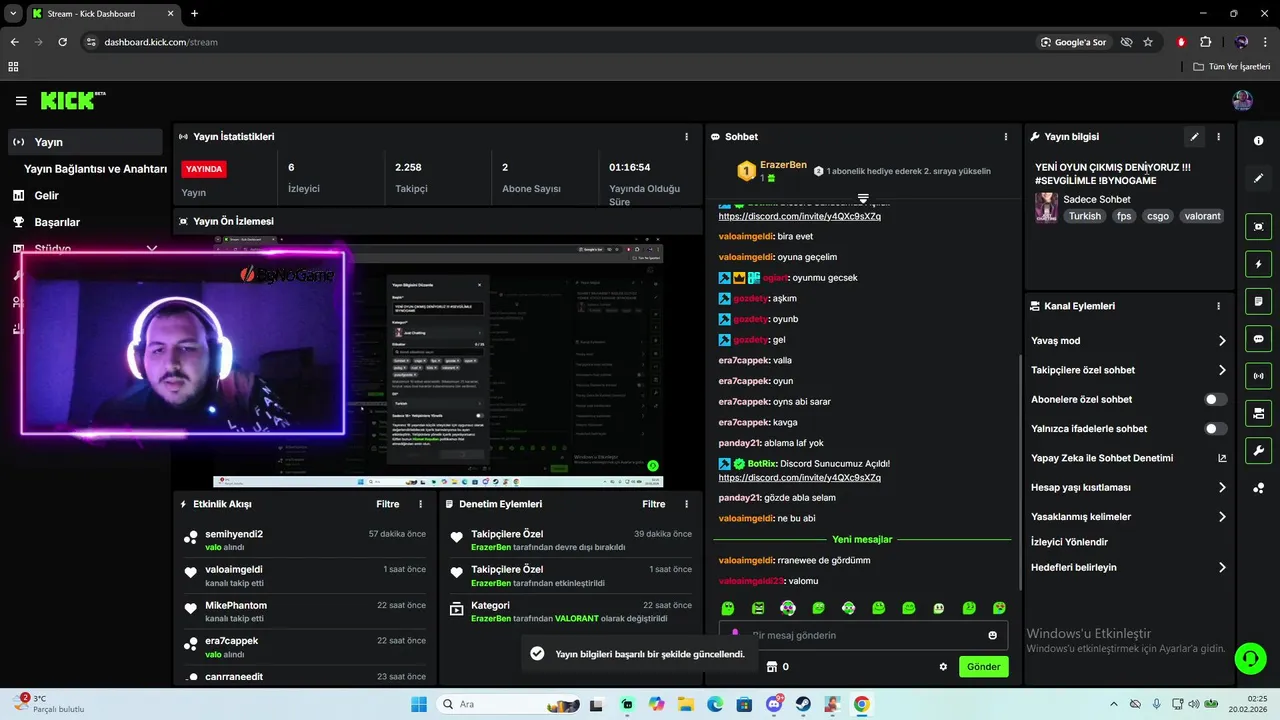The width and height of the screenshot is (1280, 720).
Task: Open chat settings gear icon
Action: pyautogui.click(x=943, y=667)
